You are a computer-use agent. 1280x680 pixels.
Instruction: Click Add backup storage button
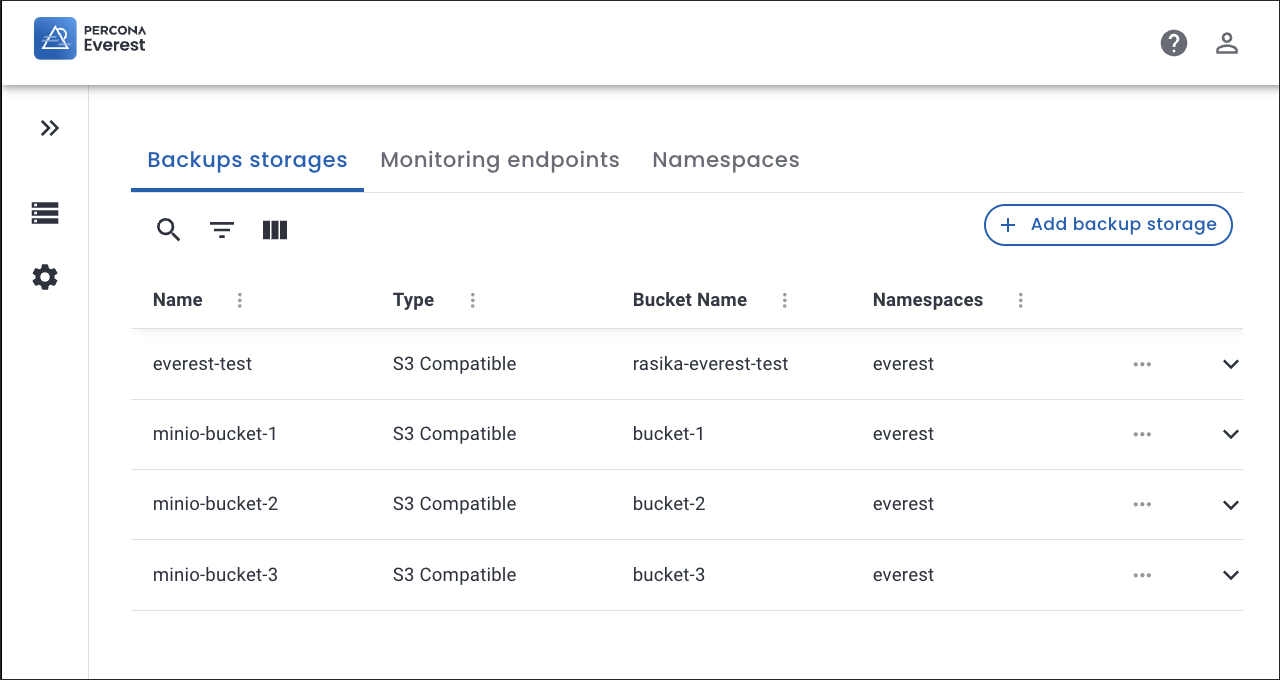coord(1108,225)
